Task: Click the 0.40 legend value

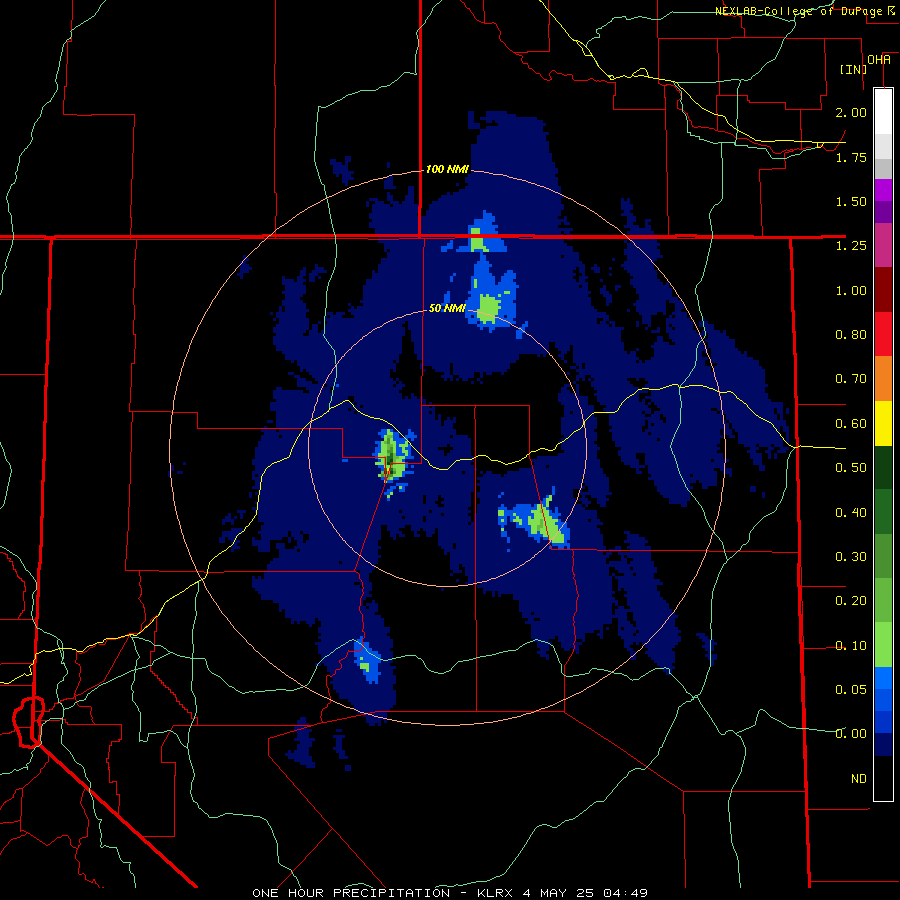Action: click(x=851, y=513)
